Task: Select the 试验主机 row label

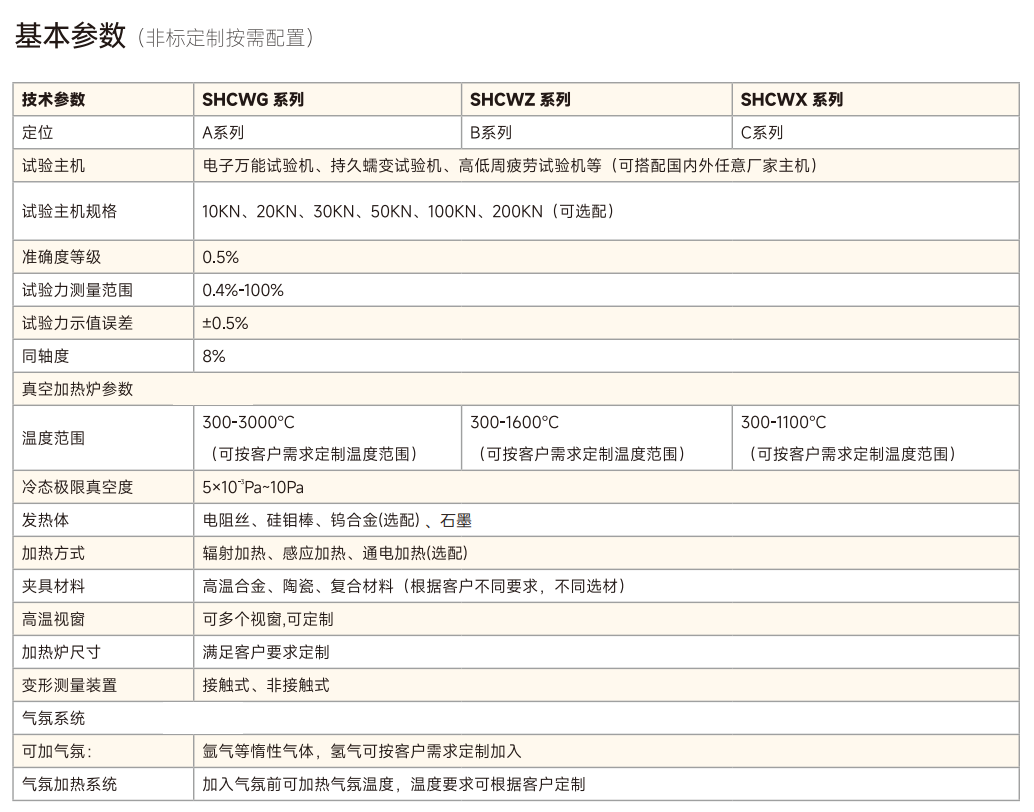Action: [44, 166]
